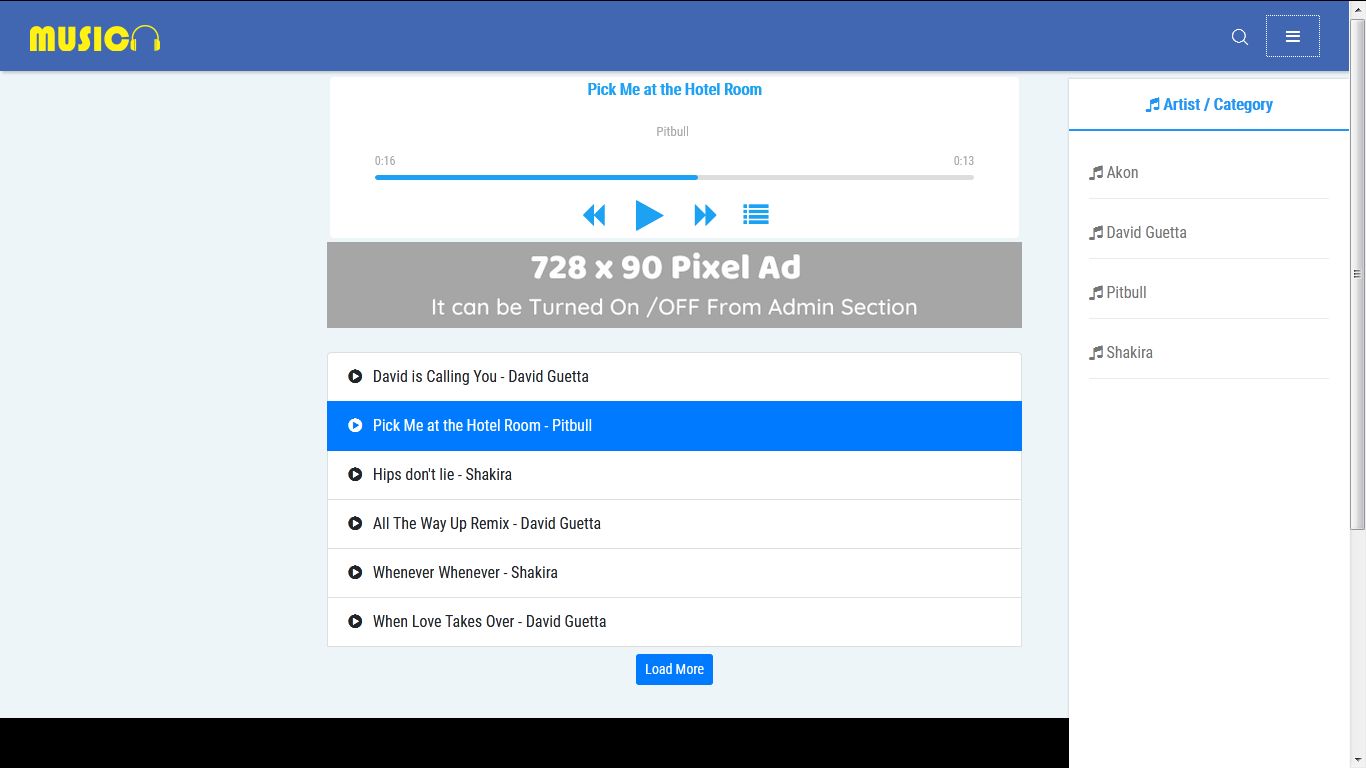Open the hamburger menu button
The height and width of the screenshot is (768, 1366).
[1293, 37]
